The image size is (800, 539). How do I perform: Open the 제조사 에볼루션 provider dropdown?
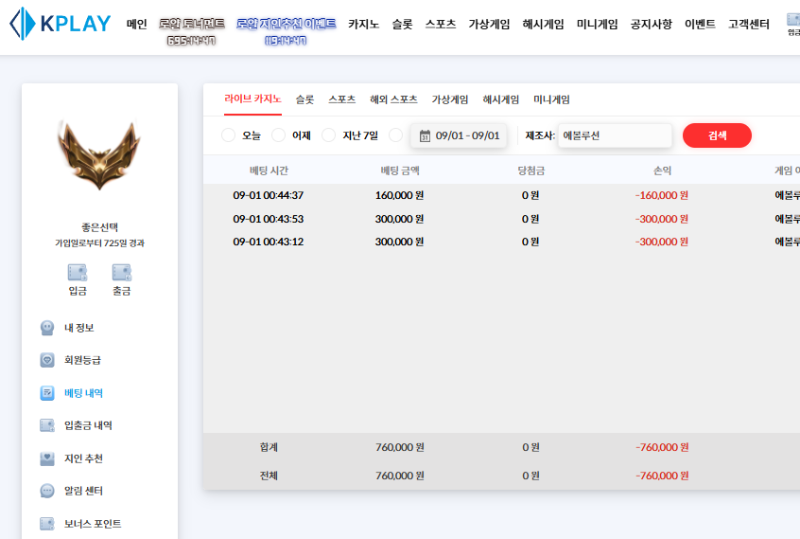tap(615, 136)
